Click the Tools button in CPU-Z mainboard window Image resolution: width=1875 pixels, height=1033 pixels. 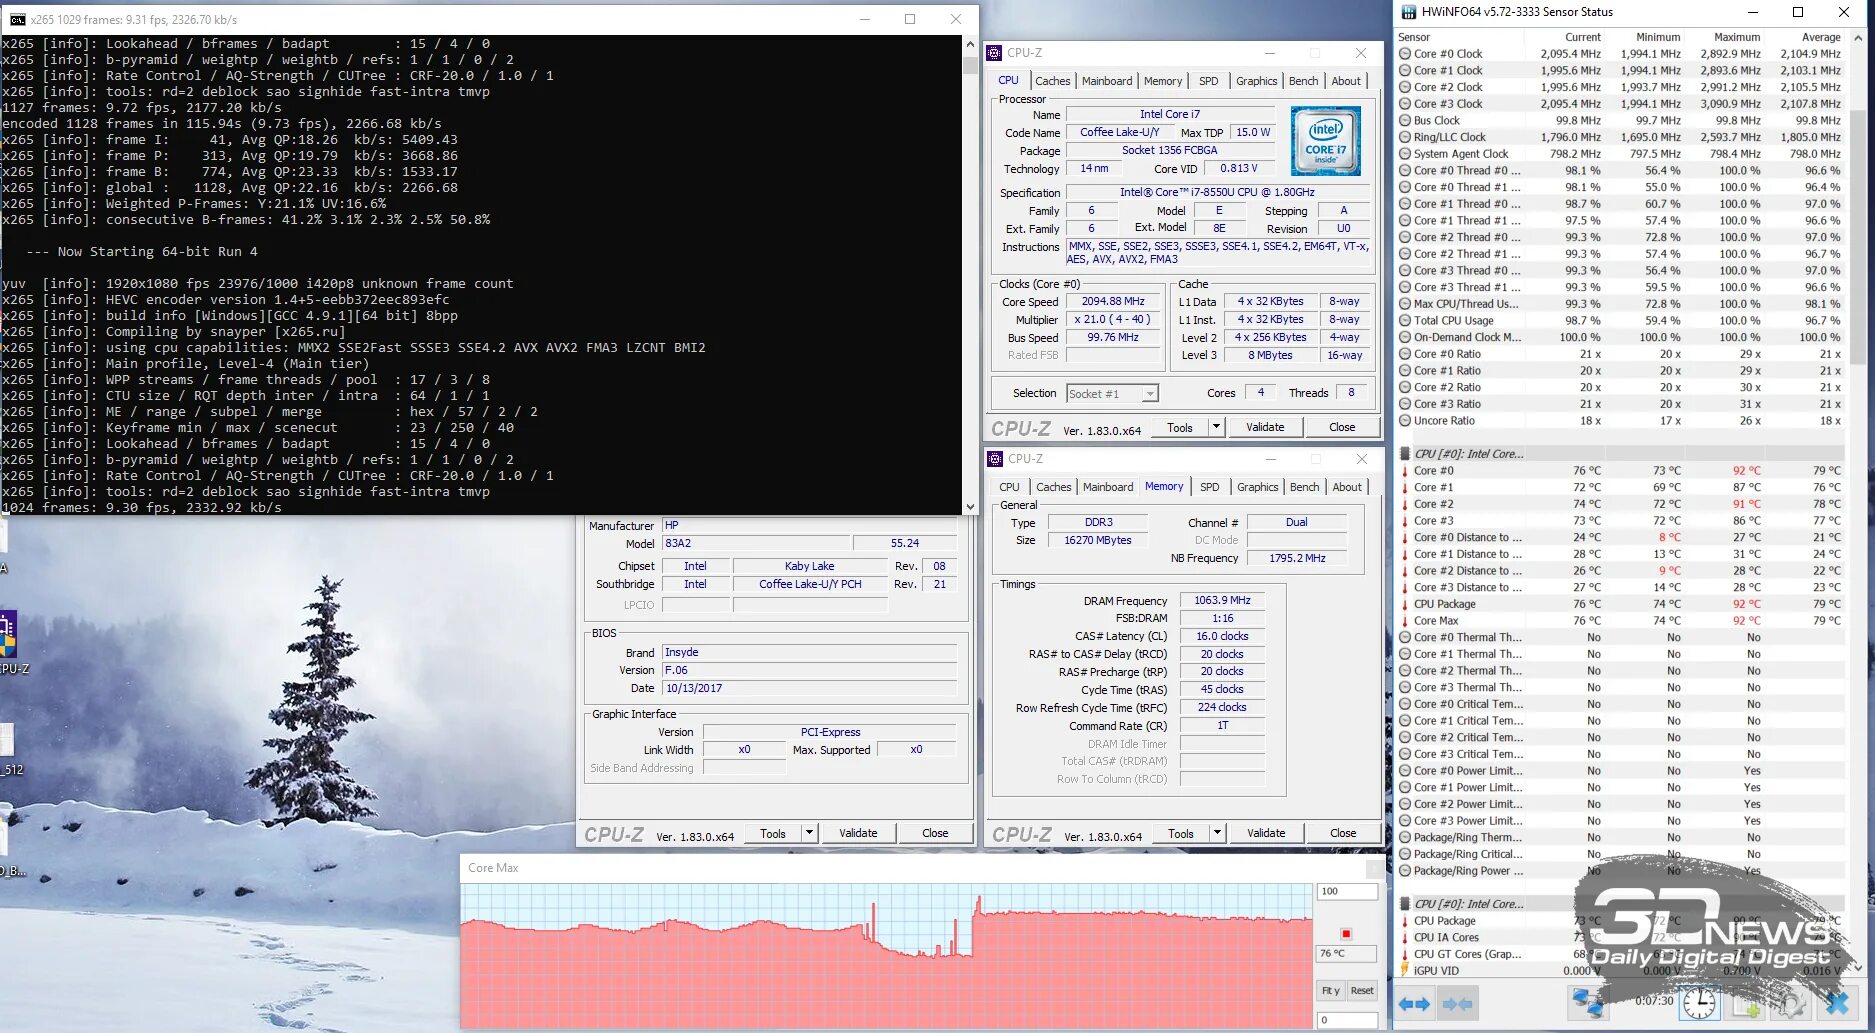[773, 833]
